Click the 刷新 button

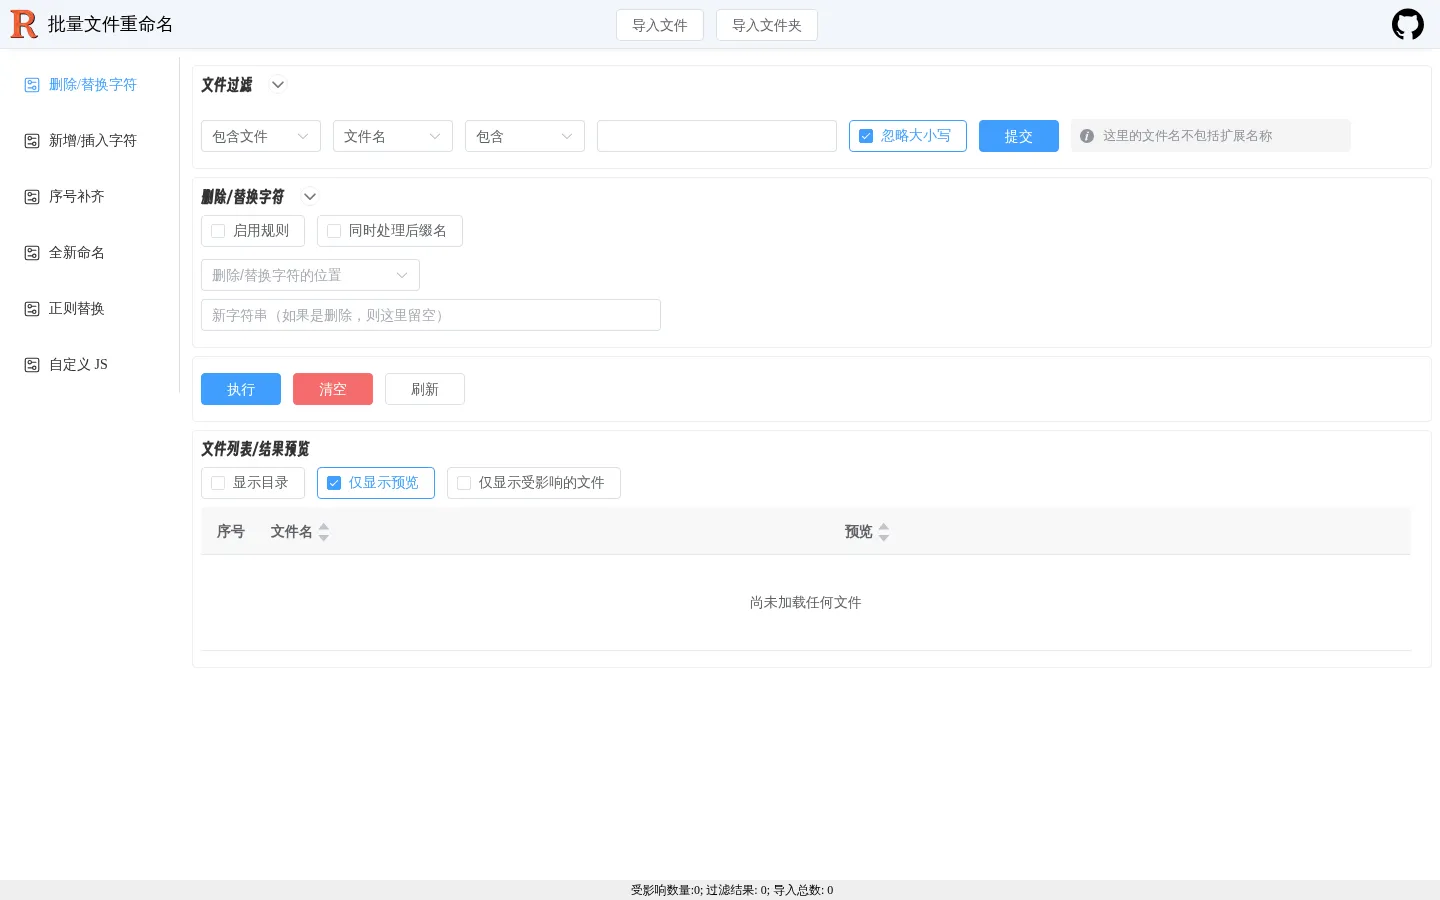425,389
